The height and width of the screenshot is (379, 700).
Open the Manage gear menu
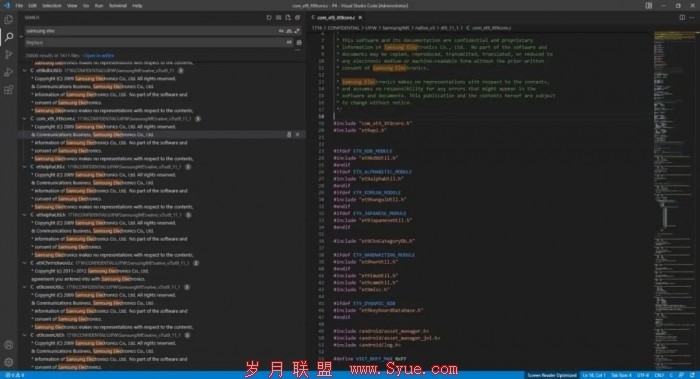click(8, 362)
